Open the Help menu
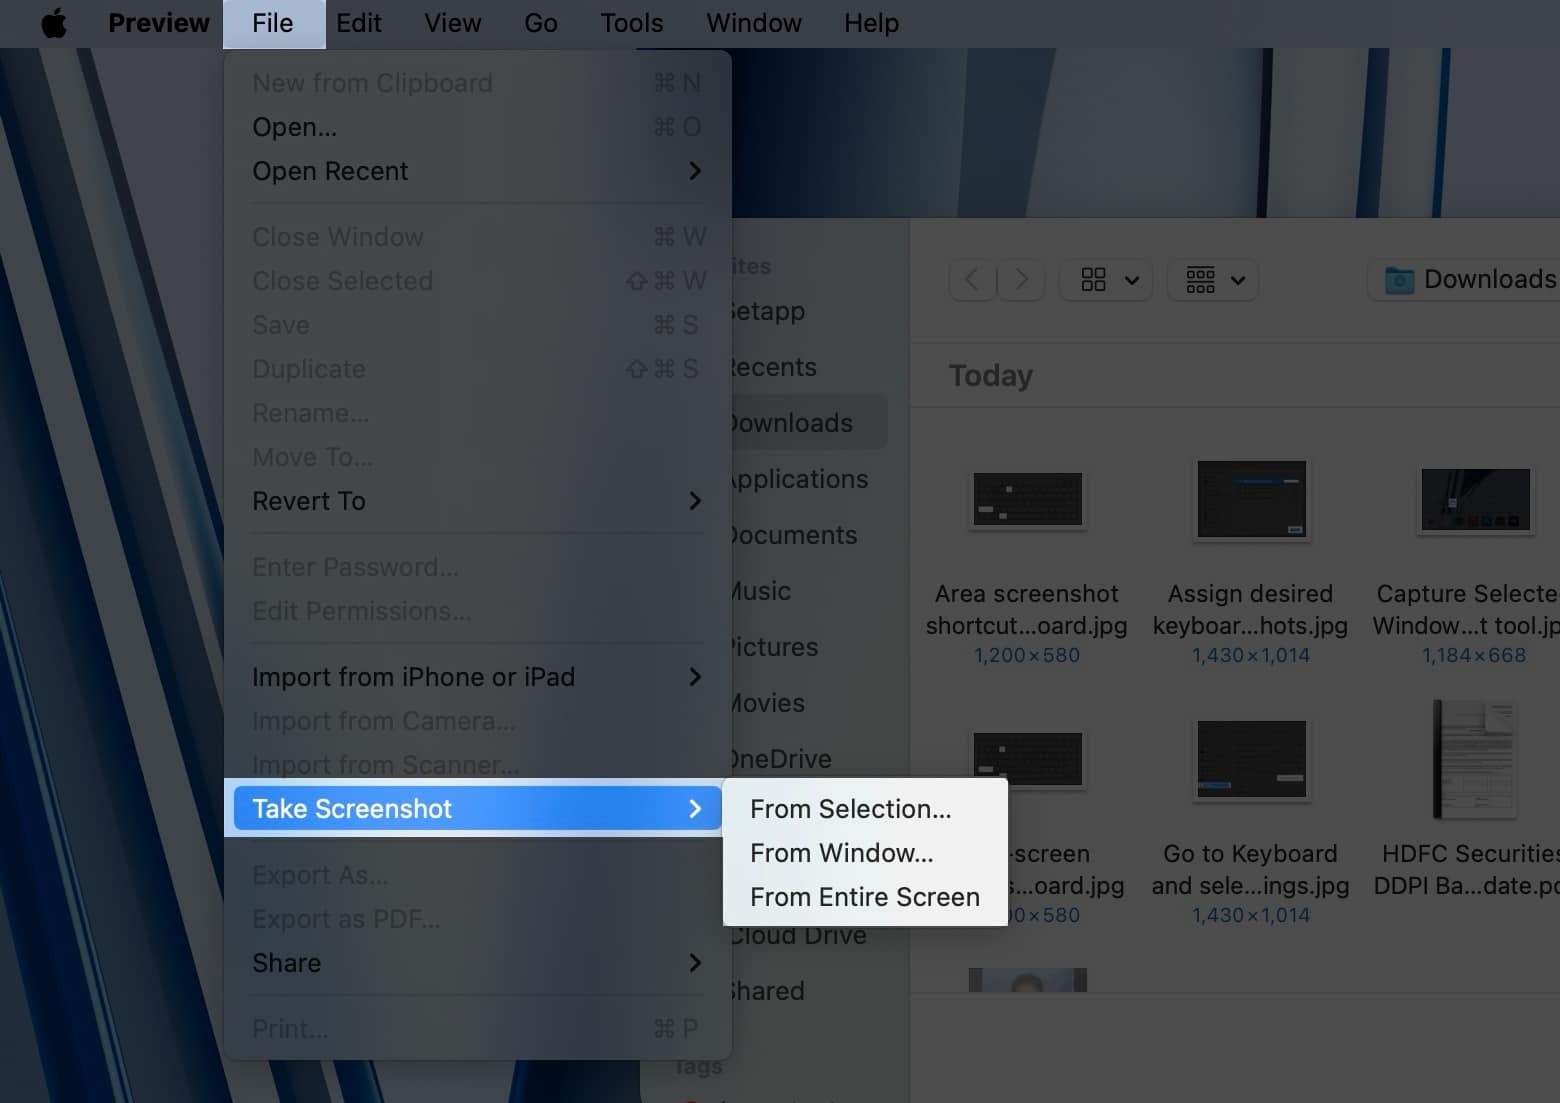 [x=871, y=23]
